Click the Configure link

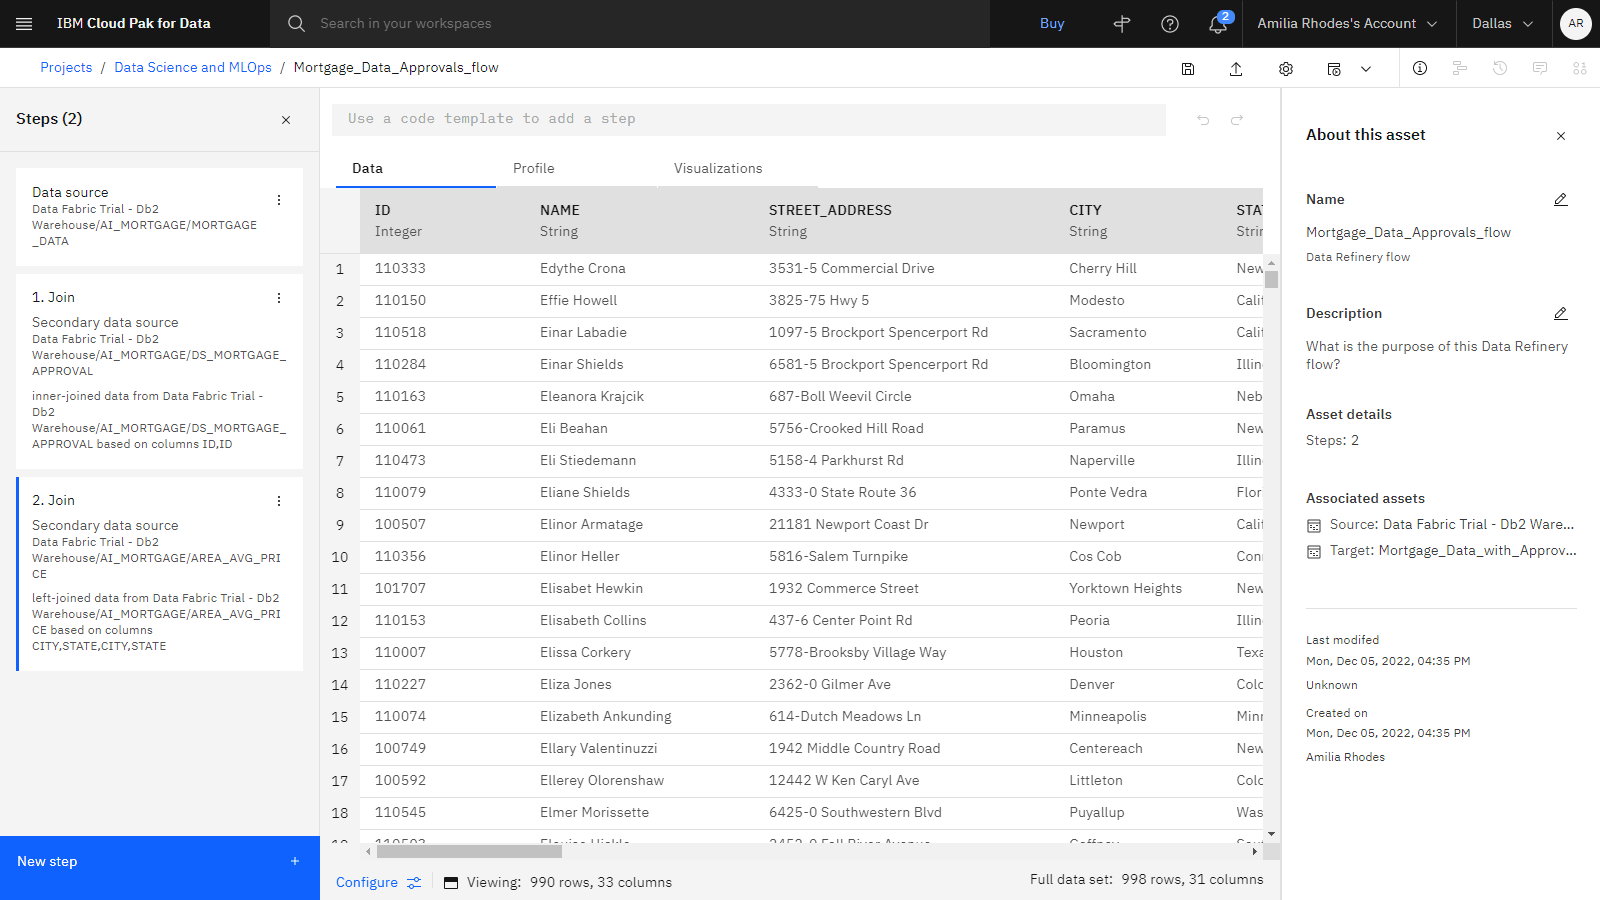(x=367, y=882)
